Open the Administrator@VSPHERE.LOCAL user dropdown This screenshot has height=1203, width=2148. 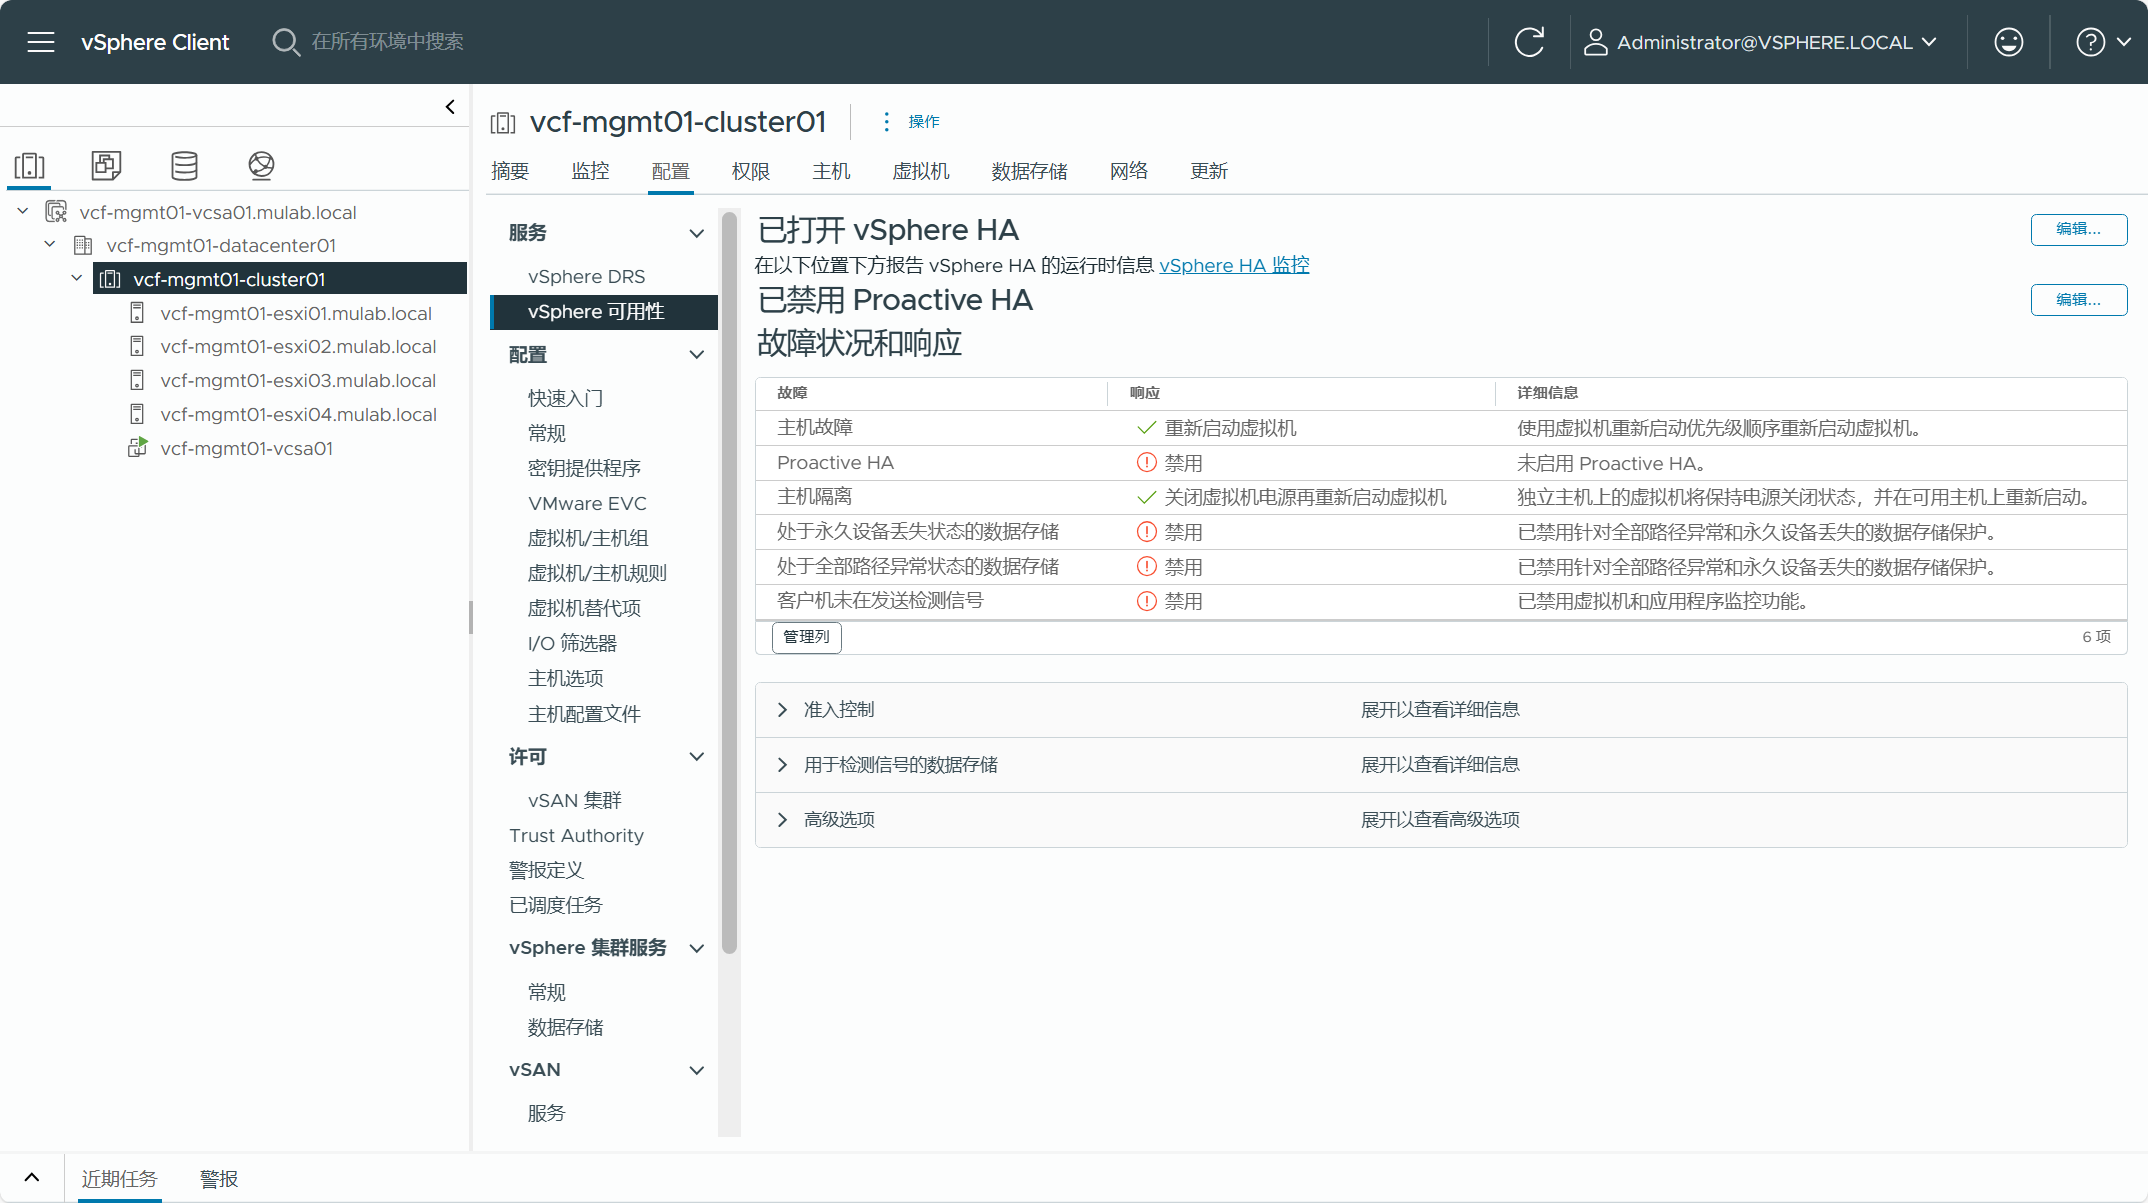(1762, 42)
